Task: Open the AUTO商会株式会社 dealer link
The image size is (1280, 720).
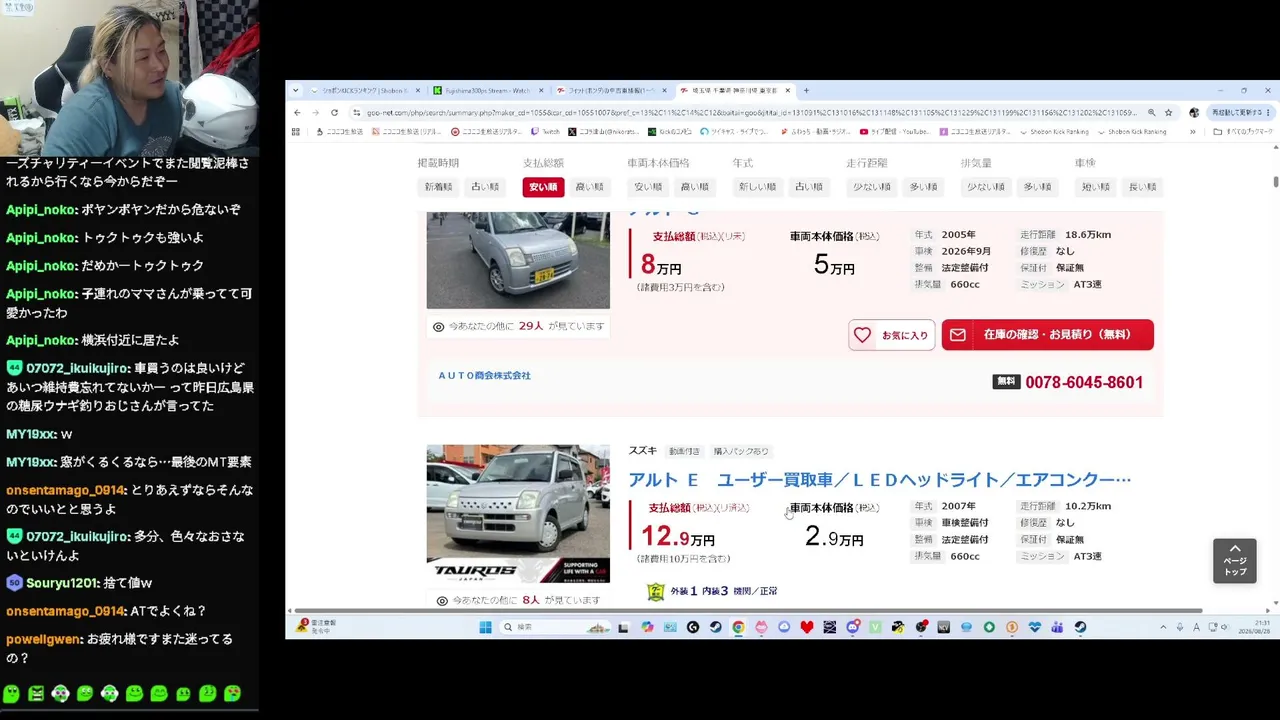Action: tap(484, 376)
